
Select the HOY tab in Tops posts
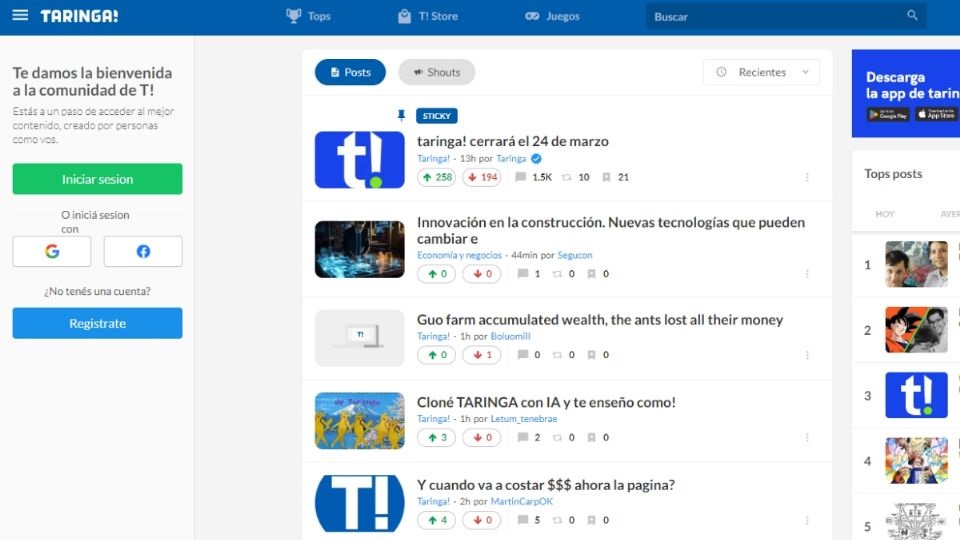[x=885, y=214]
